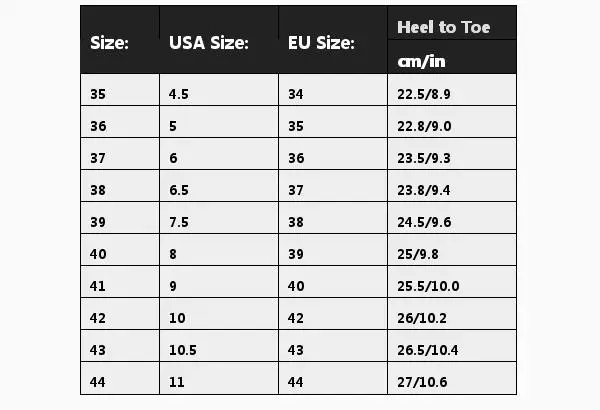The height and width of the screenshot is (410, 600).
Task: Click the 24.5/9.6 measurement cell
Action: point(425,222)
